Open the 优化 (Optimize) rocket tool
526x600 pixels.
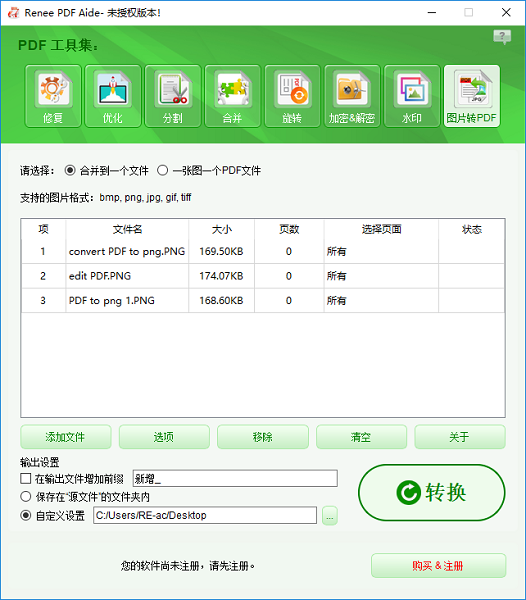113,96
